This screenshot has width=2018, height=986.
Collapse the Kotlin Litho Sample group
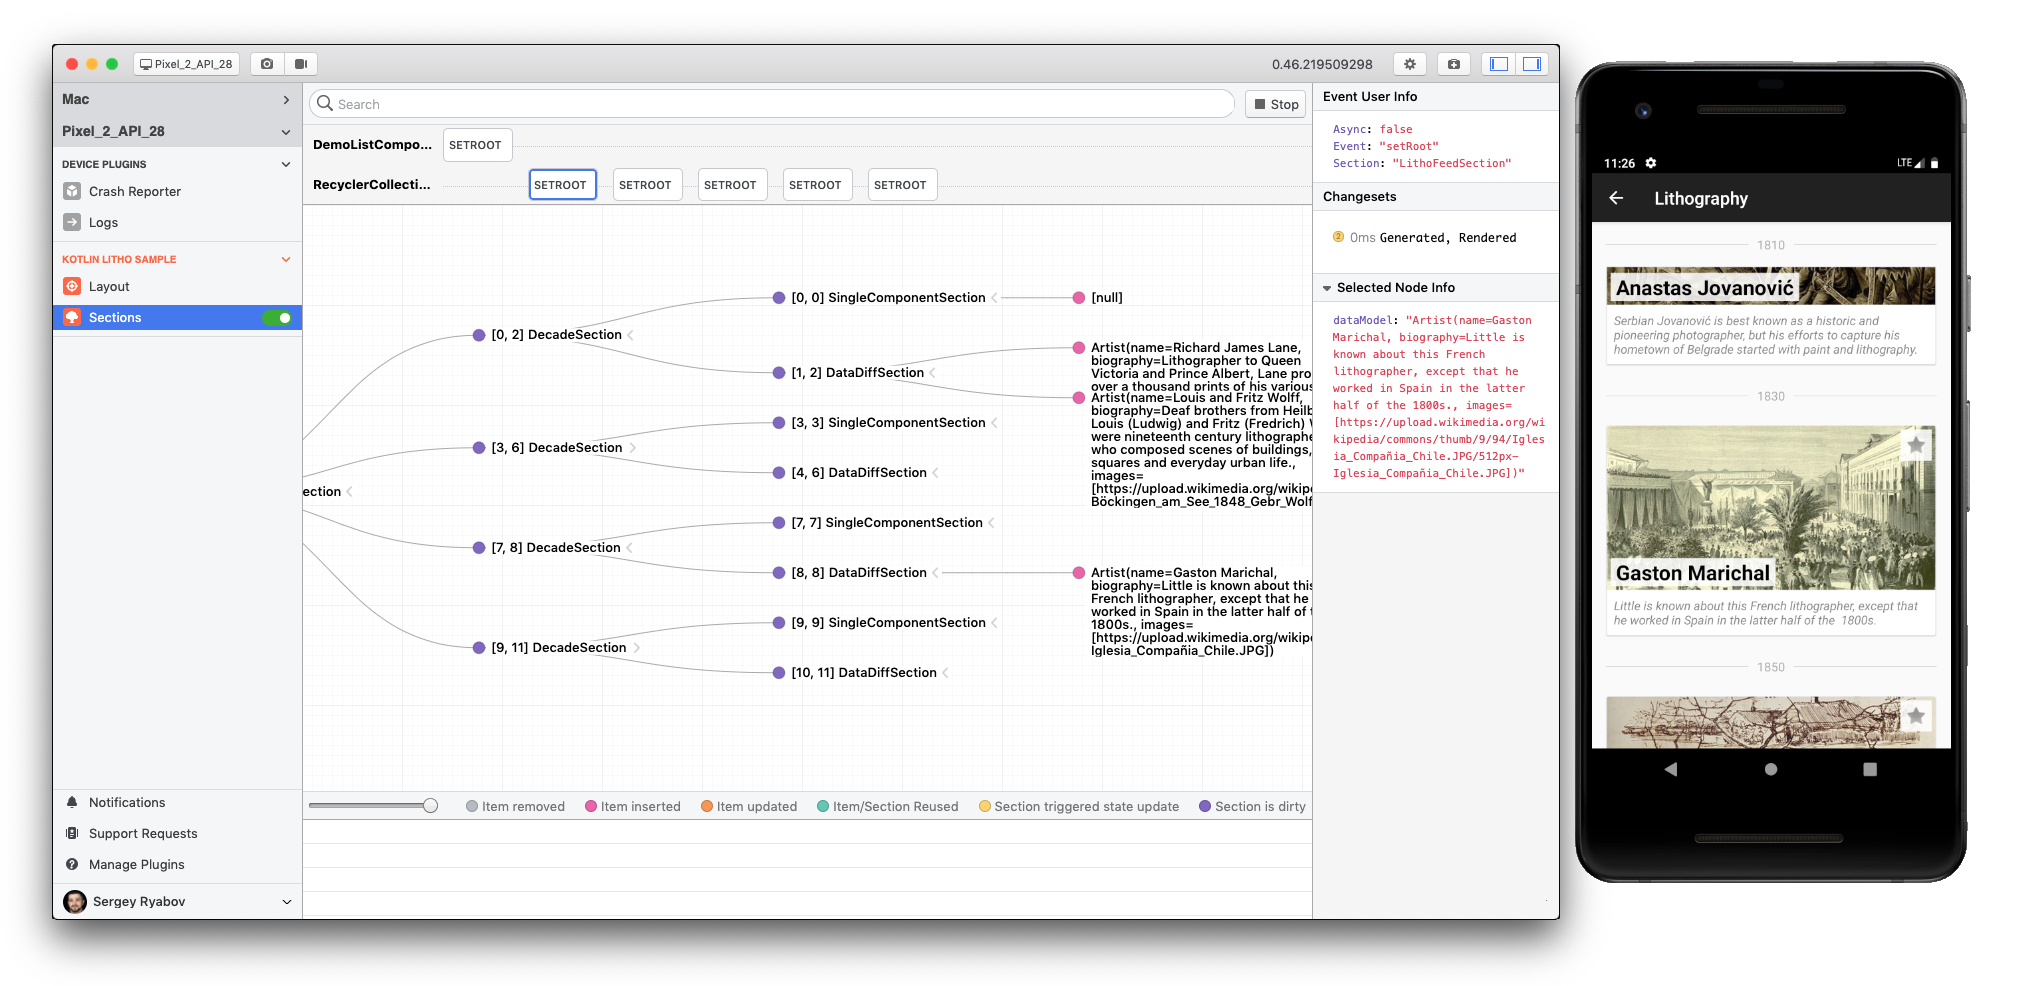pos(286,259)
